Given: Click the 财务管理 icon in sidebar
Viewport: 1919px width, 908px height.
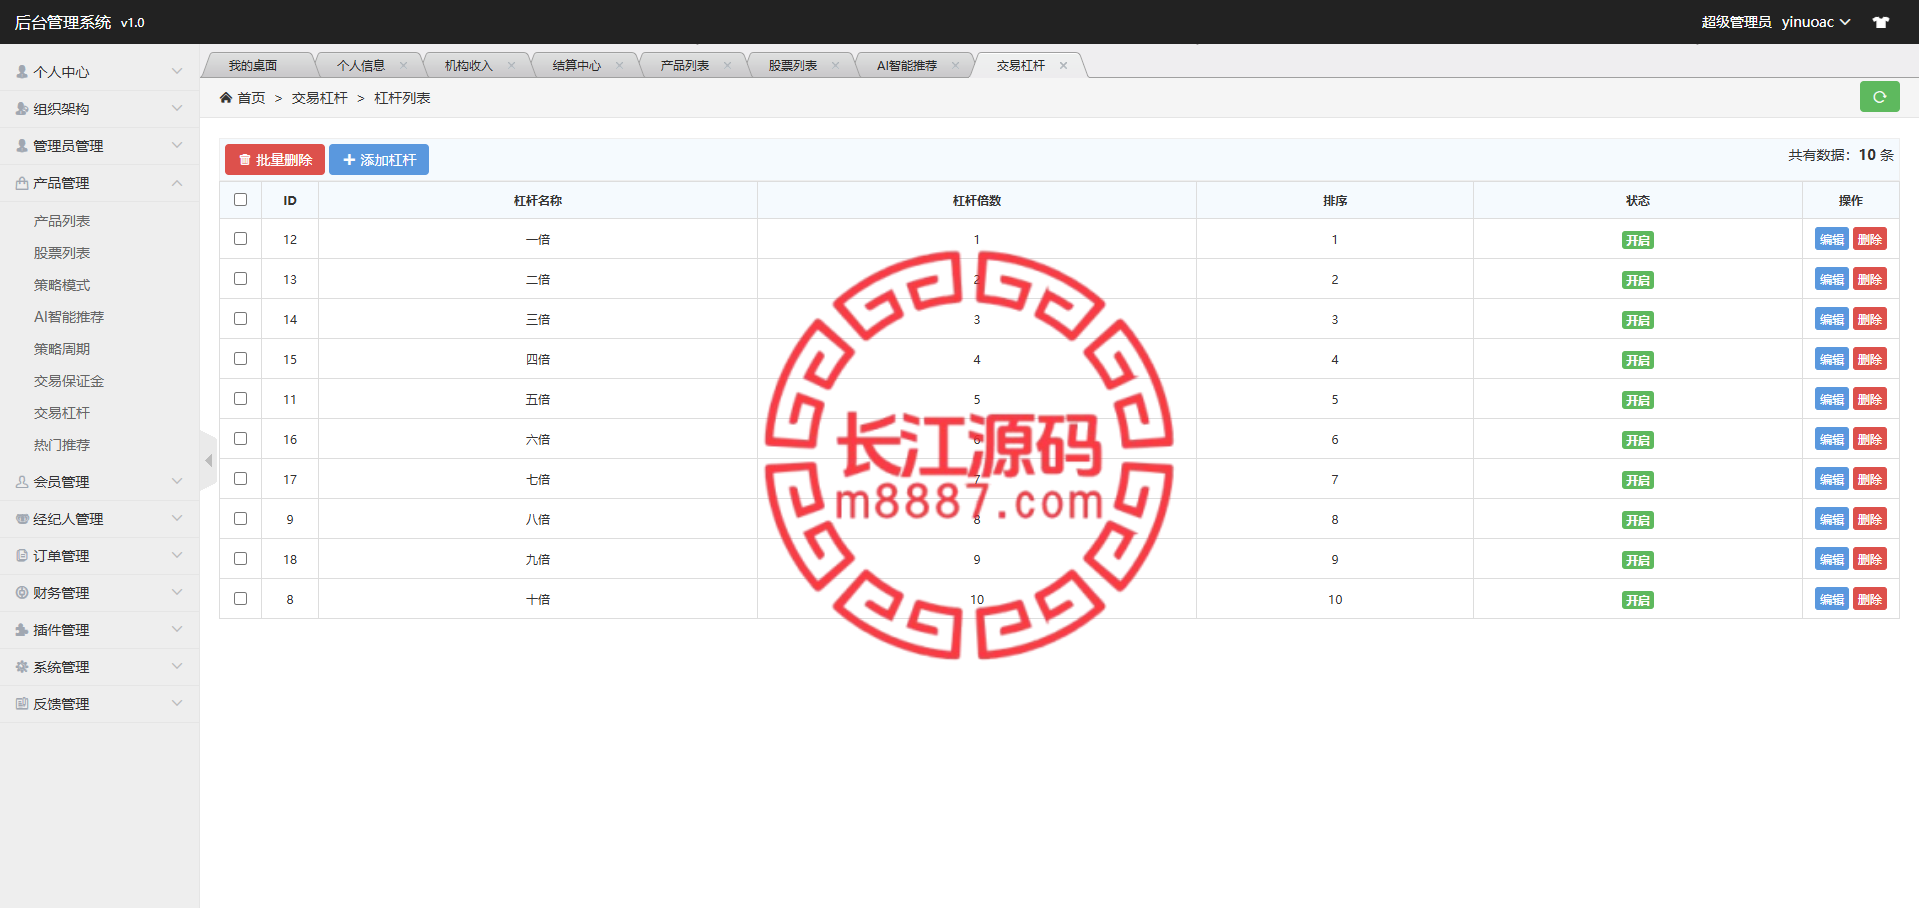Looking at the screenshot, I should click(22, 593).
